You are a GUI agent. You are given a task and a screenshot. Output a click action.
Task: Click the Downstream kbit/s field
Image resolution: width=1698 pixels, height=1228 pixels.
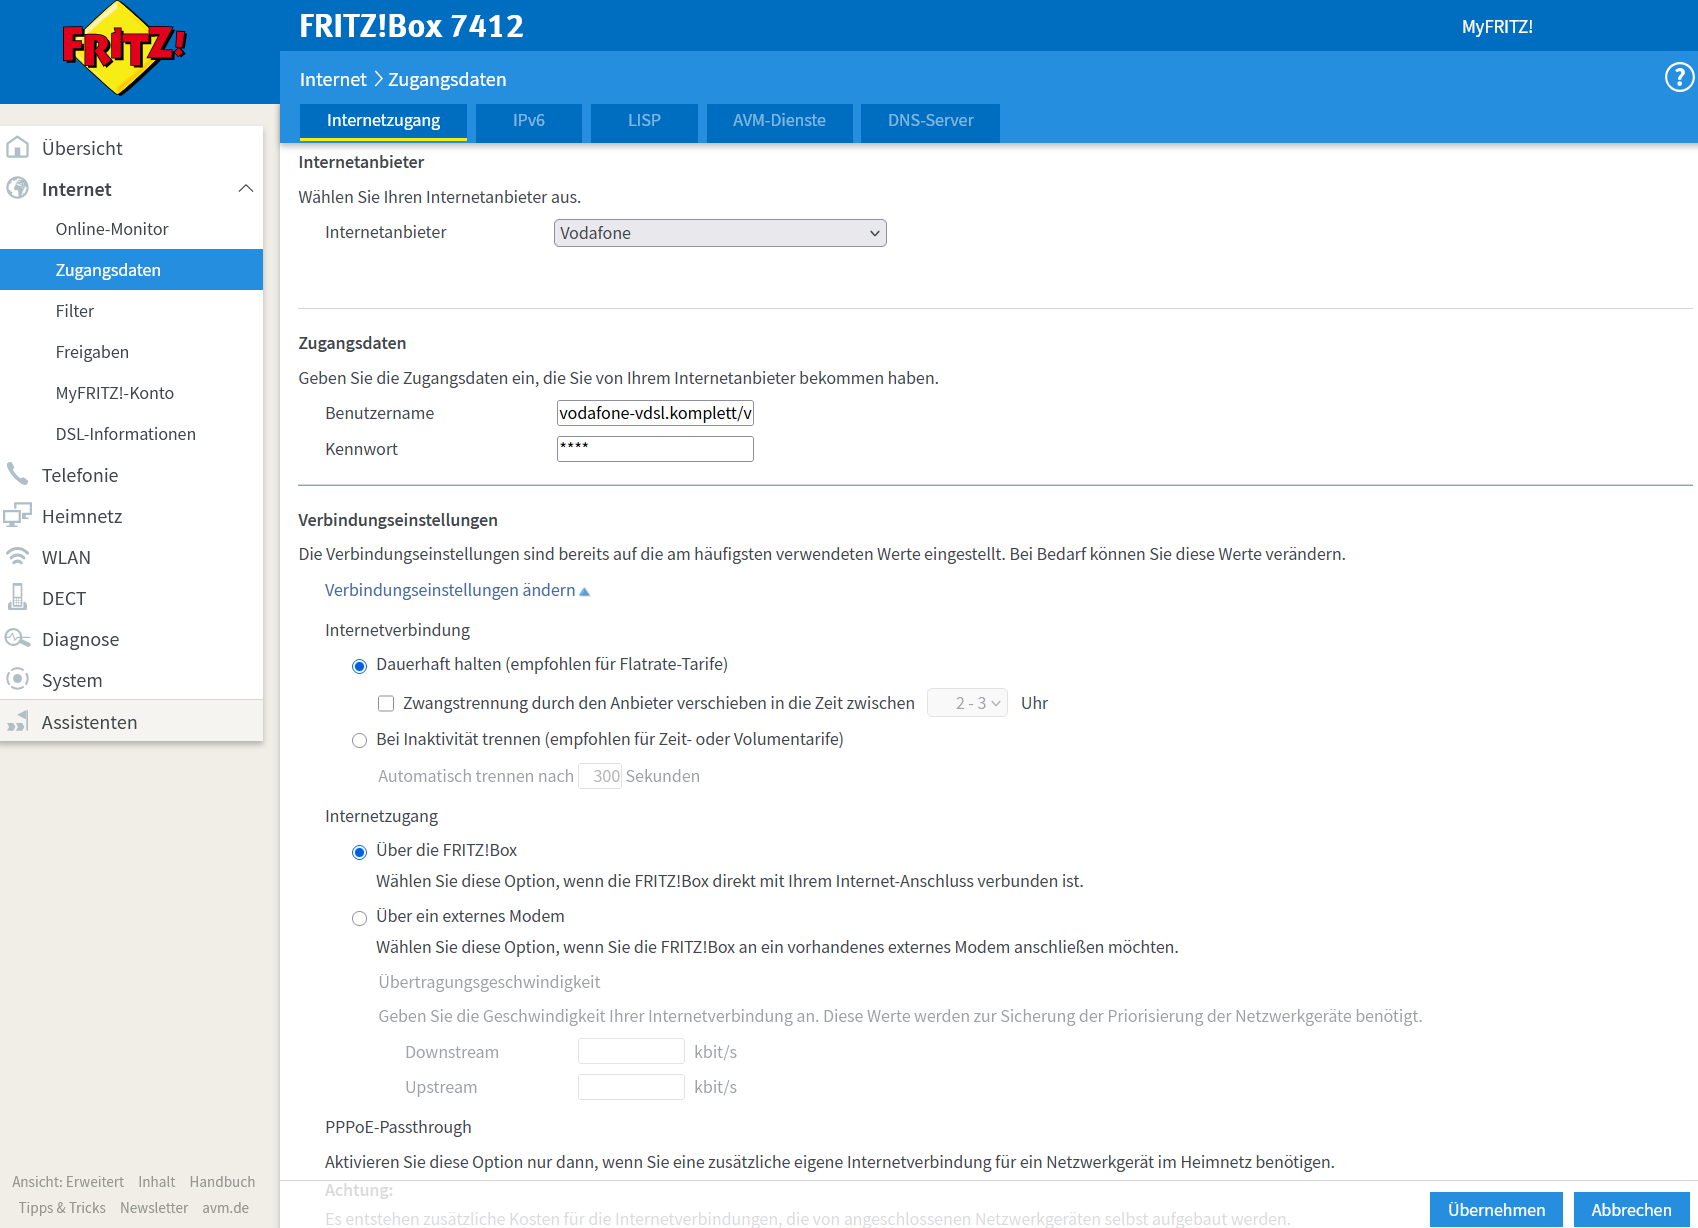click(x=631, y=1051)
